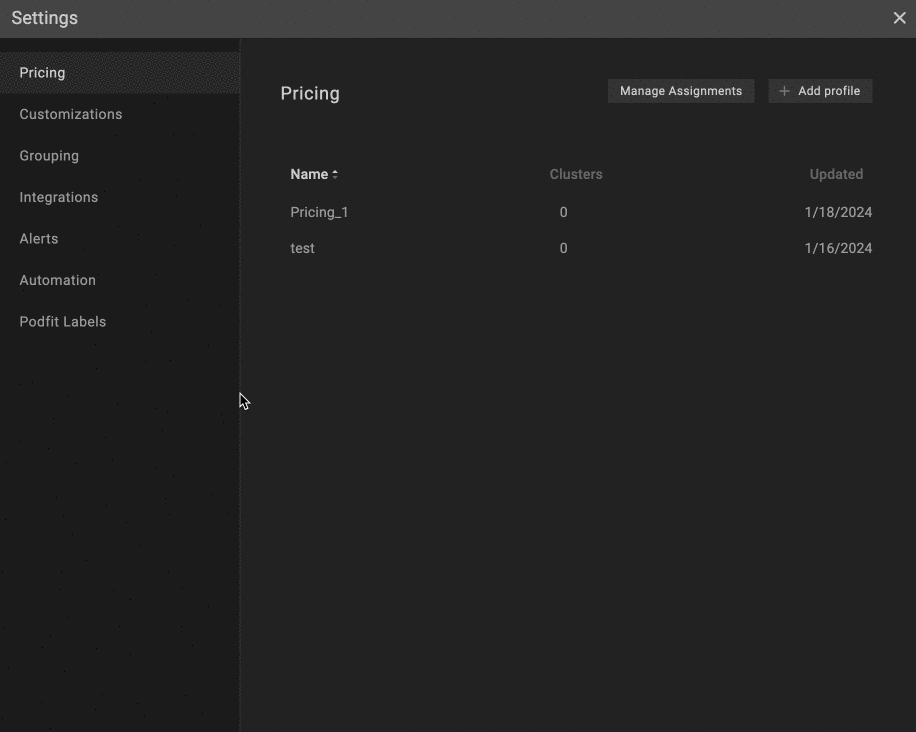
Task: Sort the table by Name column
Action: tap(309, 174)
